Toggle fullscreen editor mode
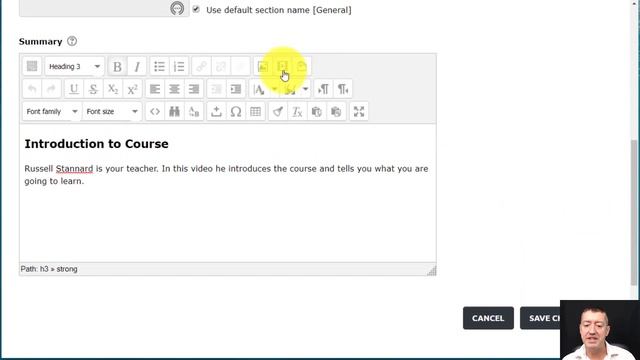The width and height of the screenshot is (640, 360). click(x=359, y=111)
